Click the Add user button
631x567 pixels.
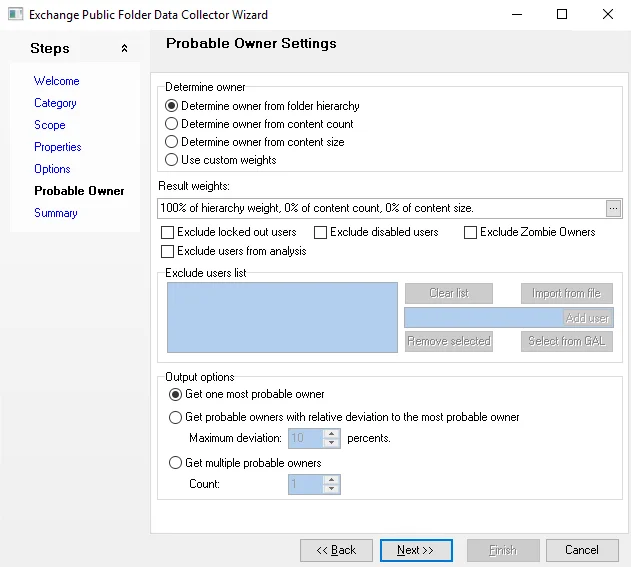coord(588,318)
